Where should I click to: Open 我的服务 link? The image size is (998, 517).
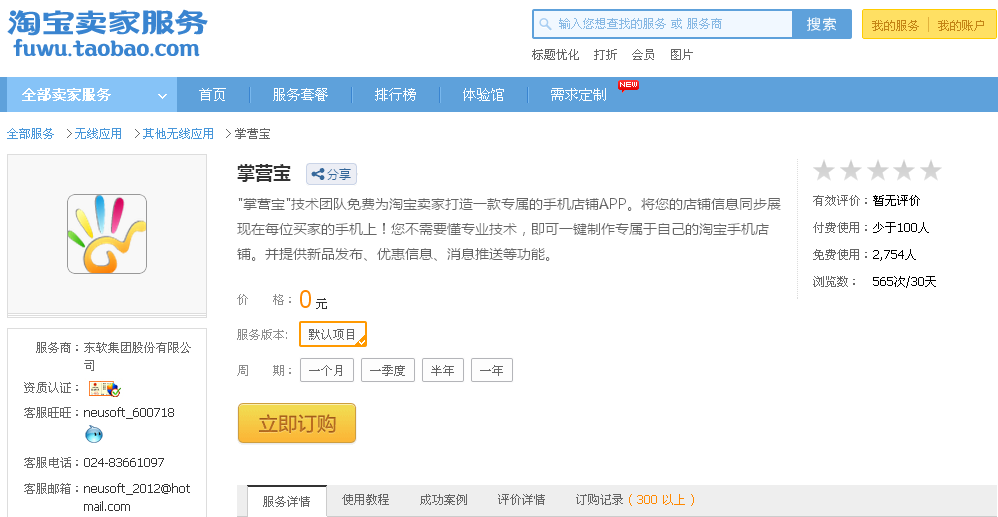point(896,25)
